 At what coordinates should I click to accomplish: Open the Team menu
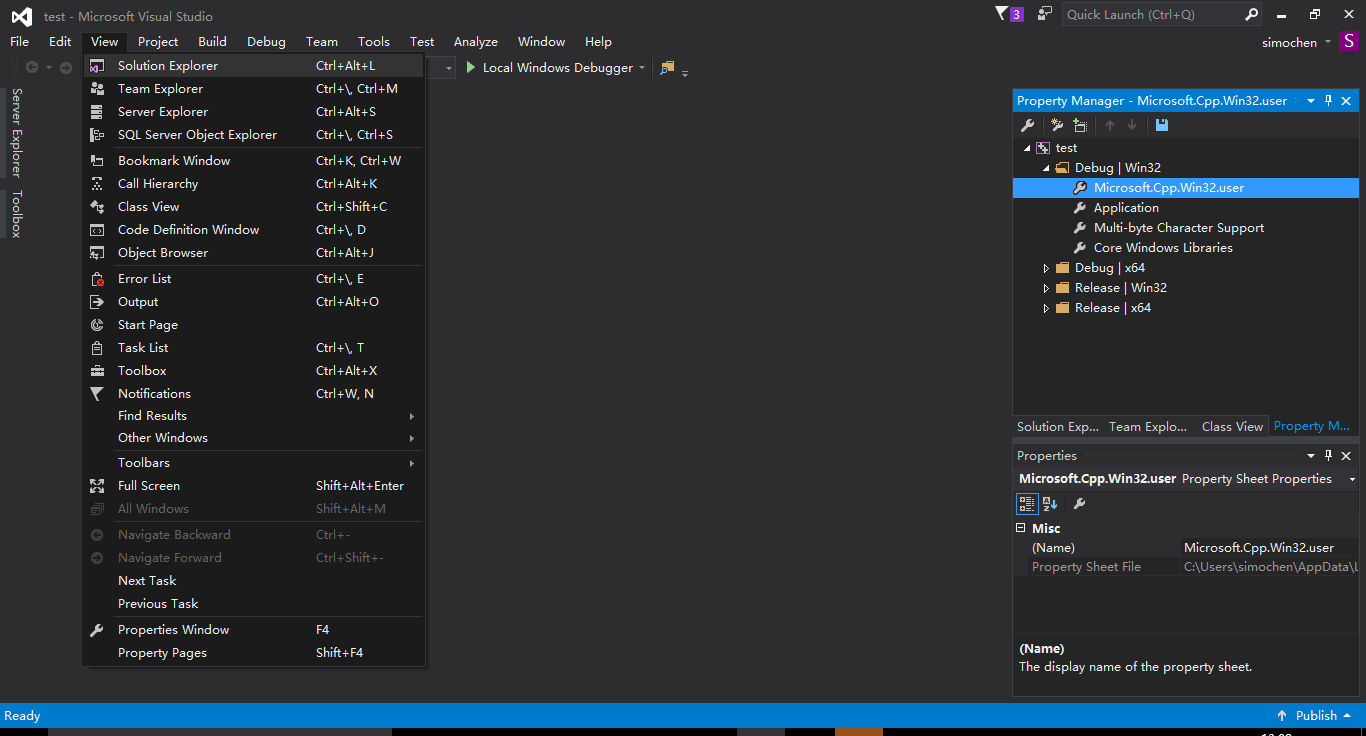pyautogui.click(x=322, y=42)
